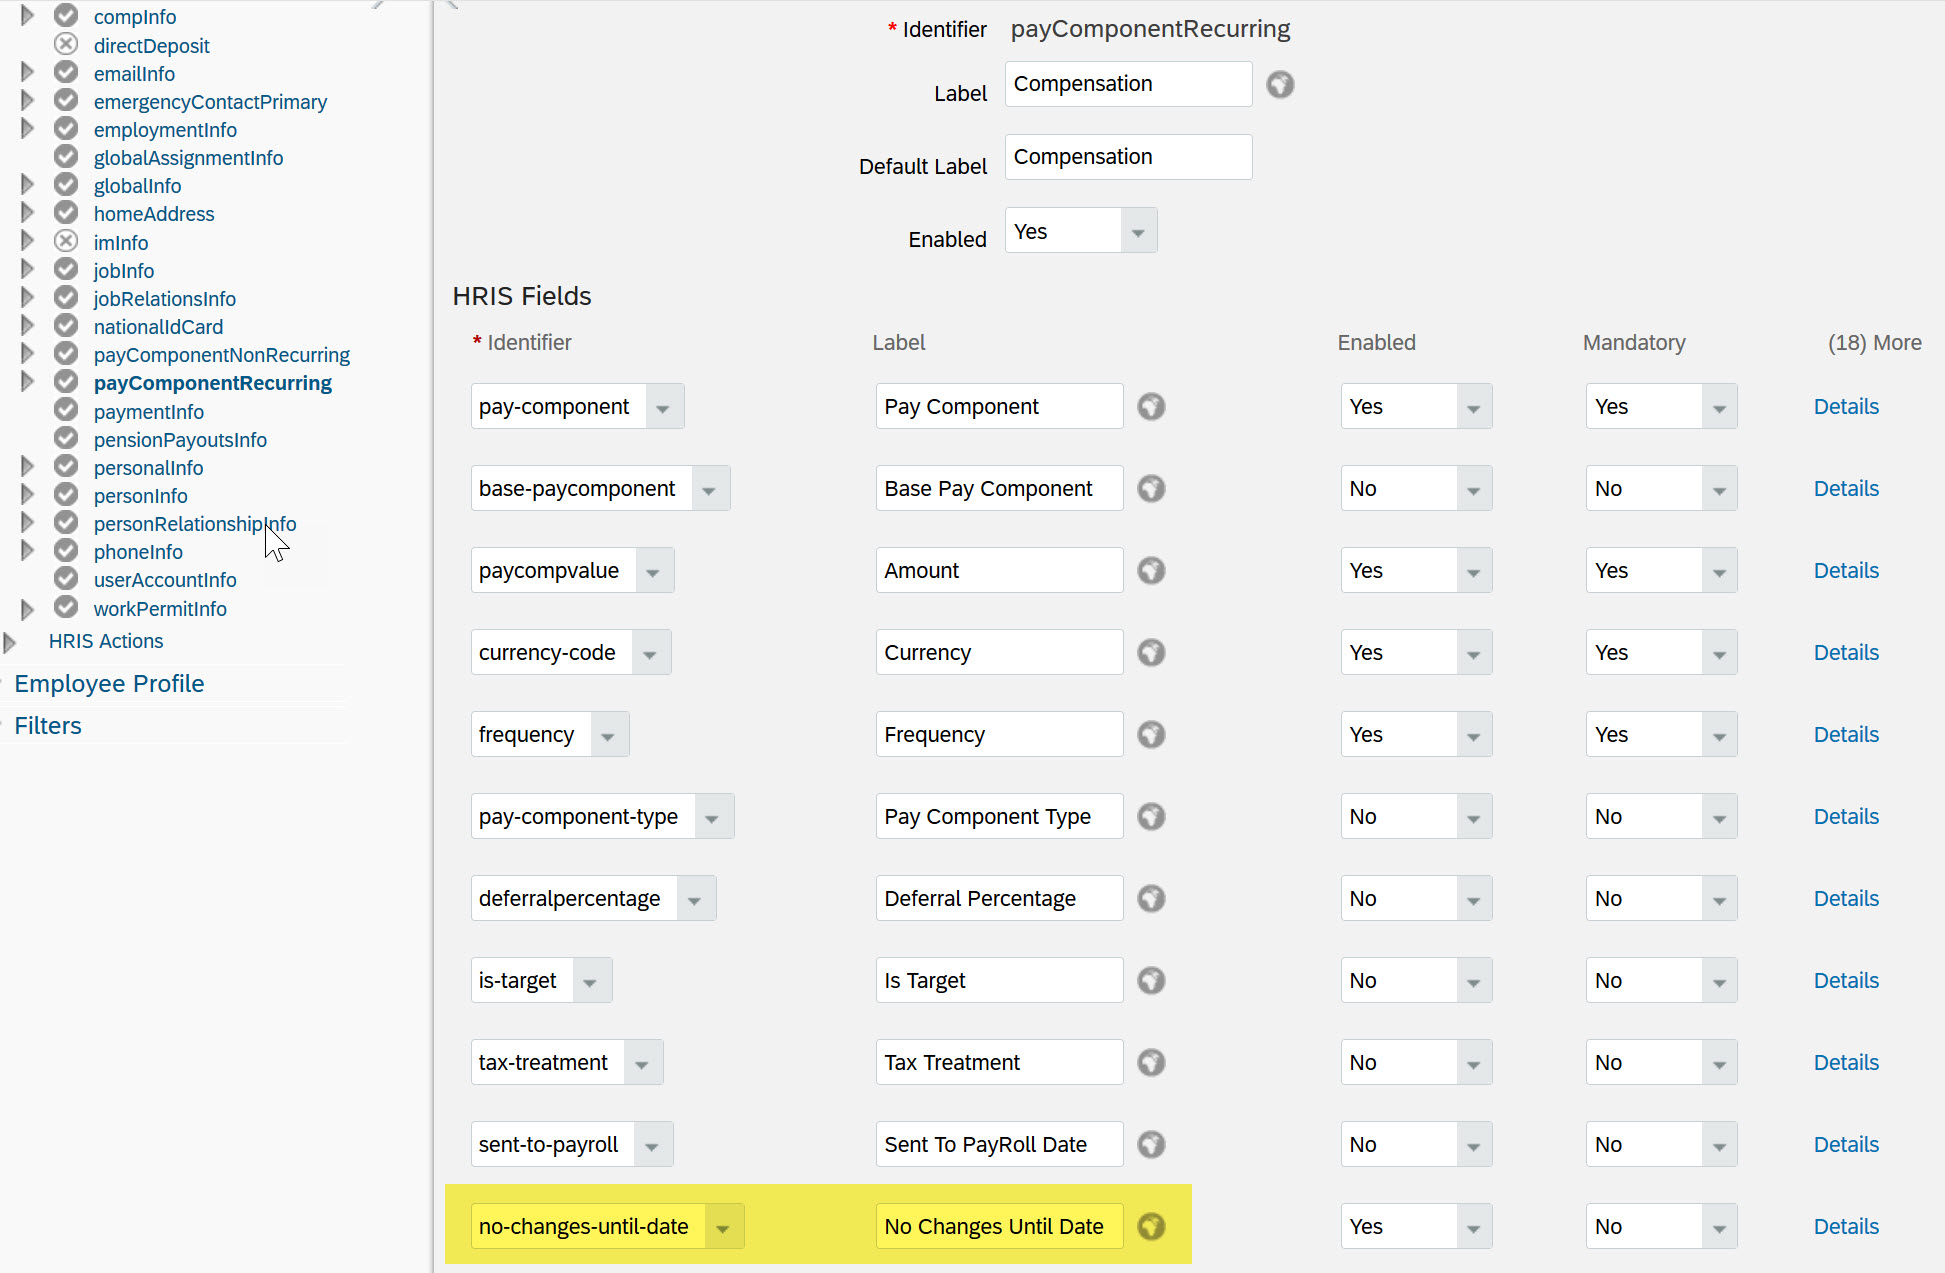
Task: Expand the employmentInfo tree node
Action: point(27,129)
